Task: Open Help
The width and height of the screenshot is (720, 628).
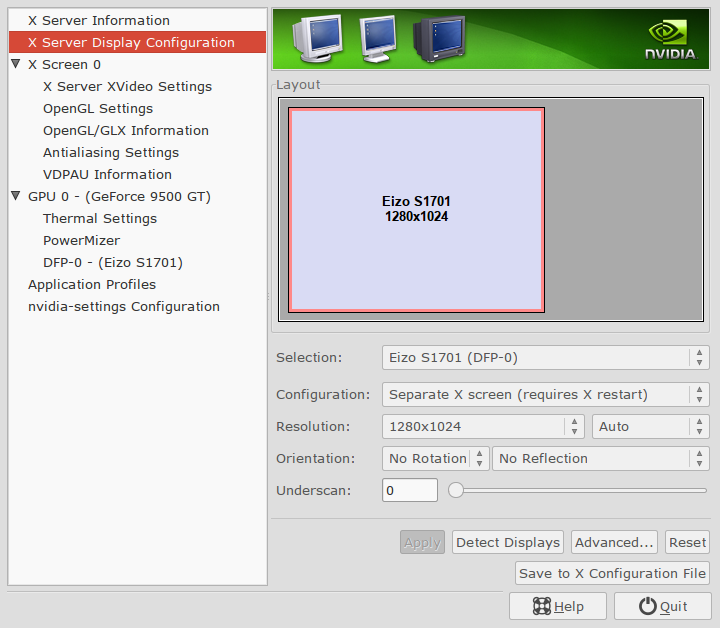Action: [558, 606]
